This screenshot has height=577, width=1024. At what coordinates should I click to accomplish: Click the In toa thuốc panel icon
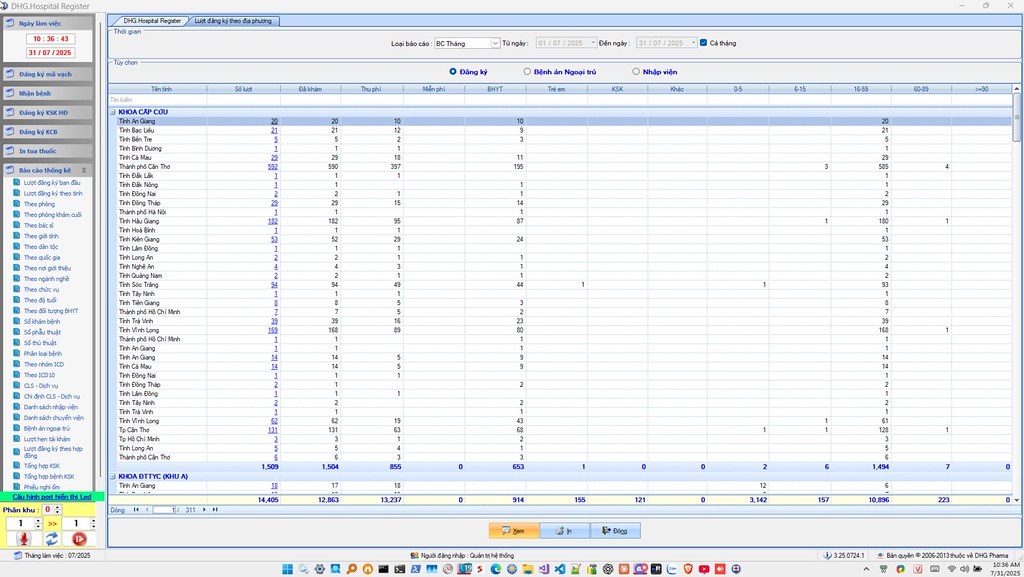click(x=10, y=151)
